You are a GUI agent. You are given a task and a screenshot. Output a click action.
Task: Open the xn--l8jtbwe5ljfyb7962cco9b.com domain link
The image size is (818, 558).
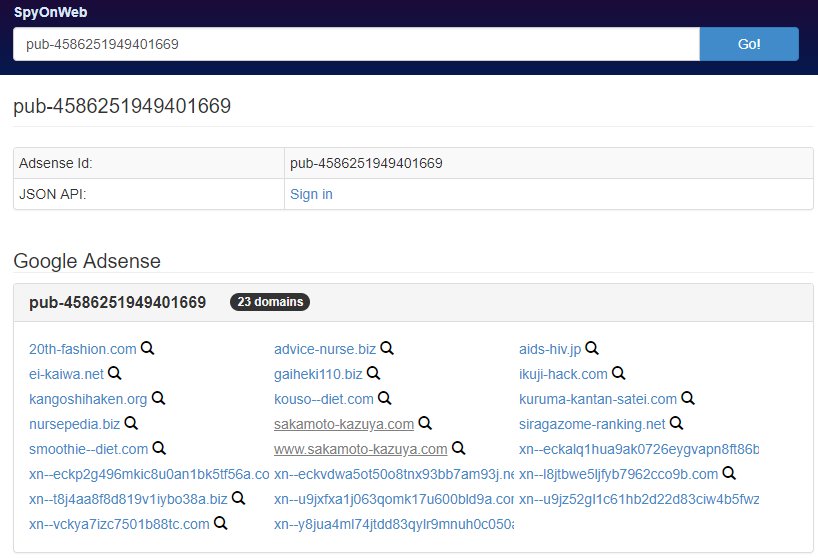click(x=619, y=474)
